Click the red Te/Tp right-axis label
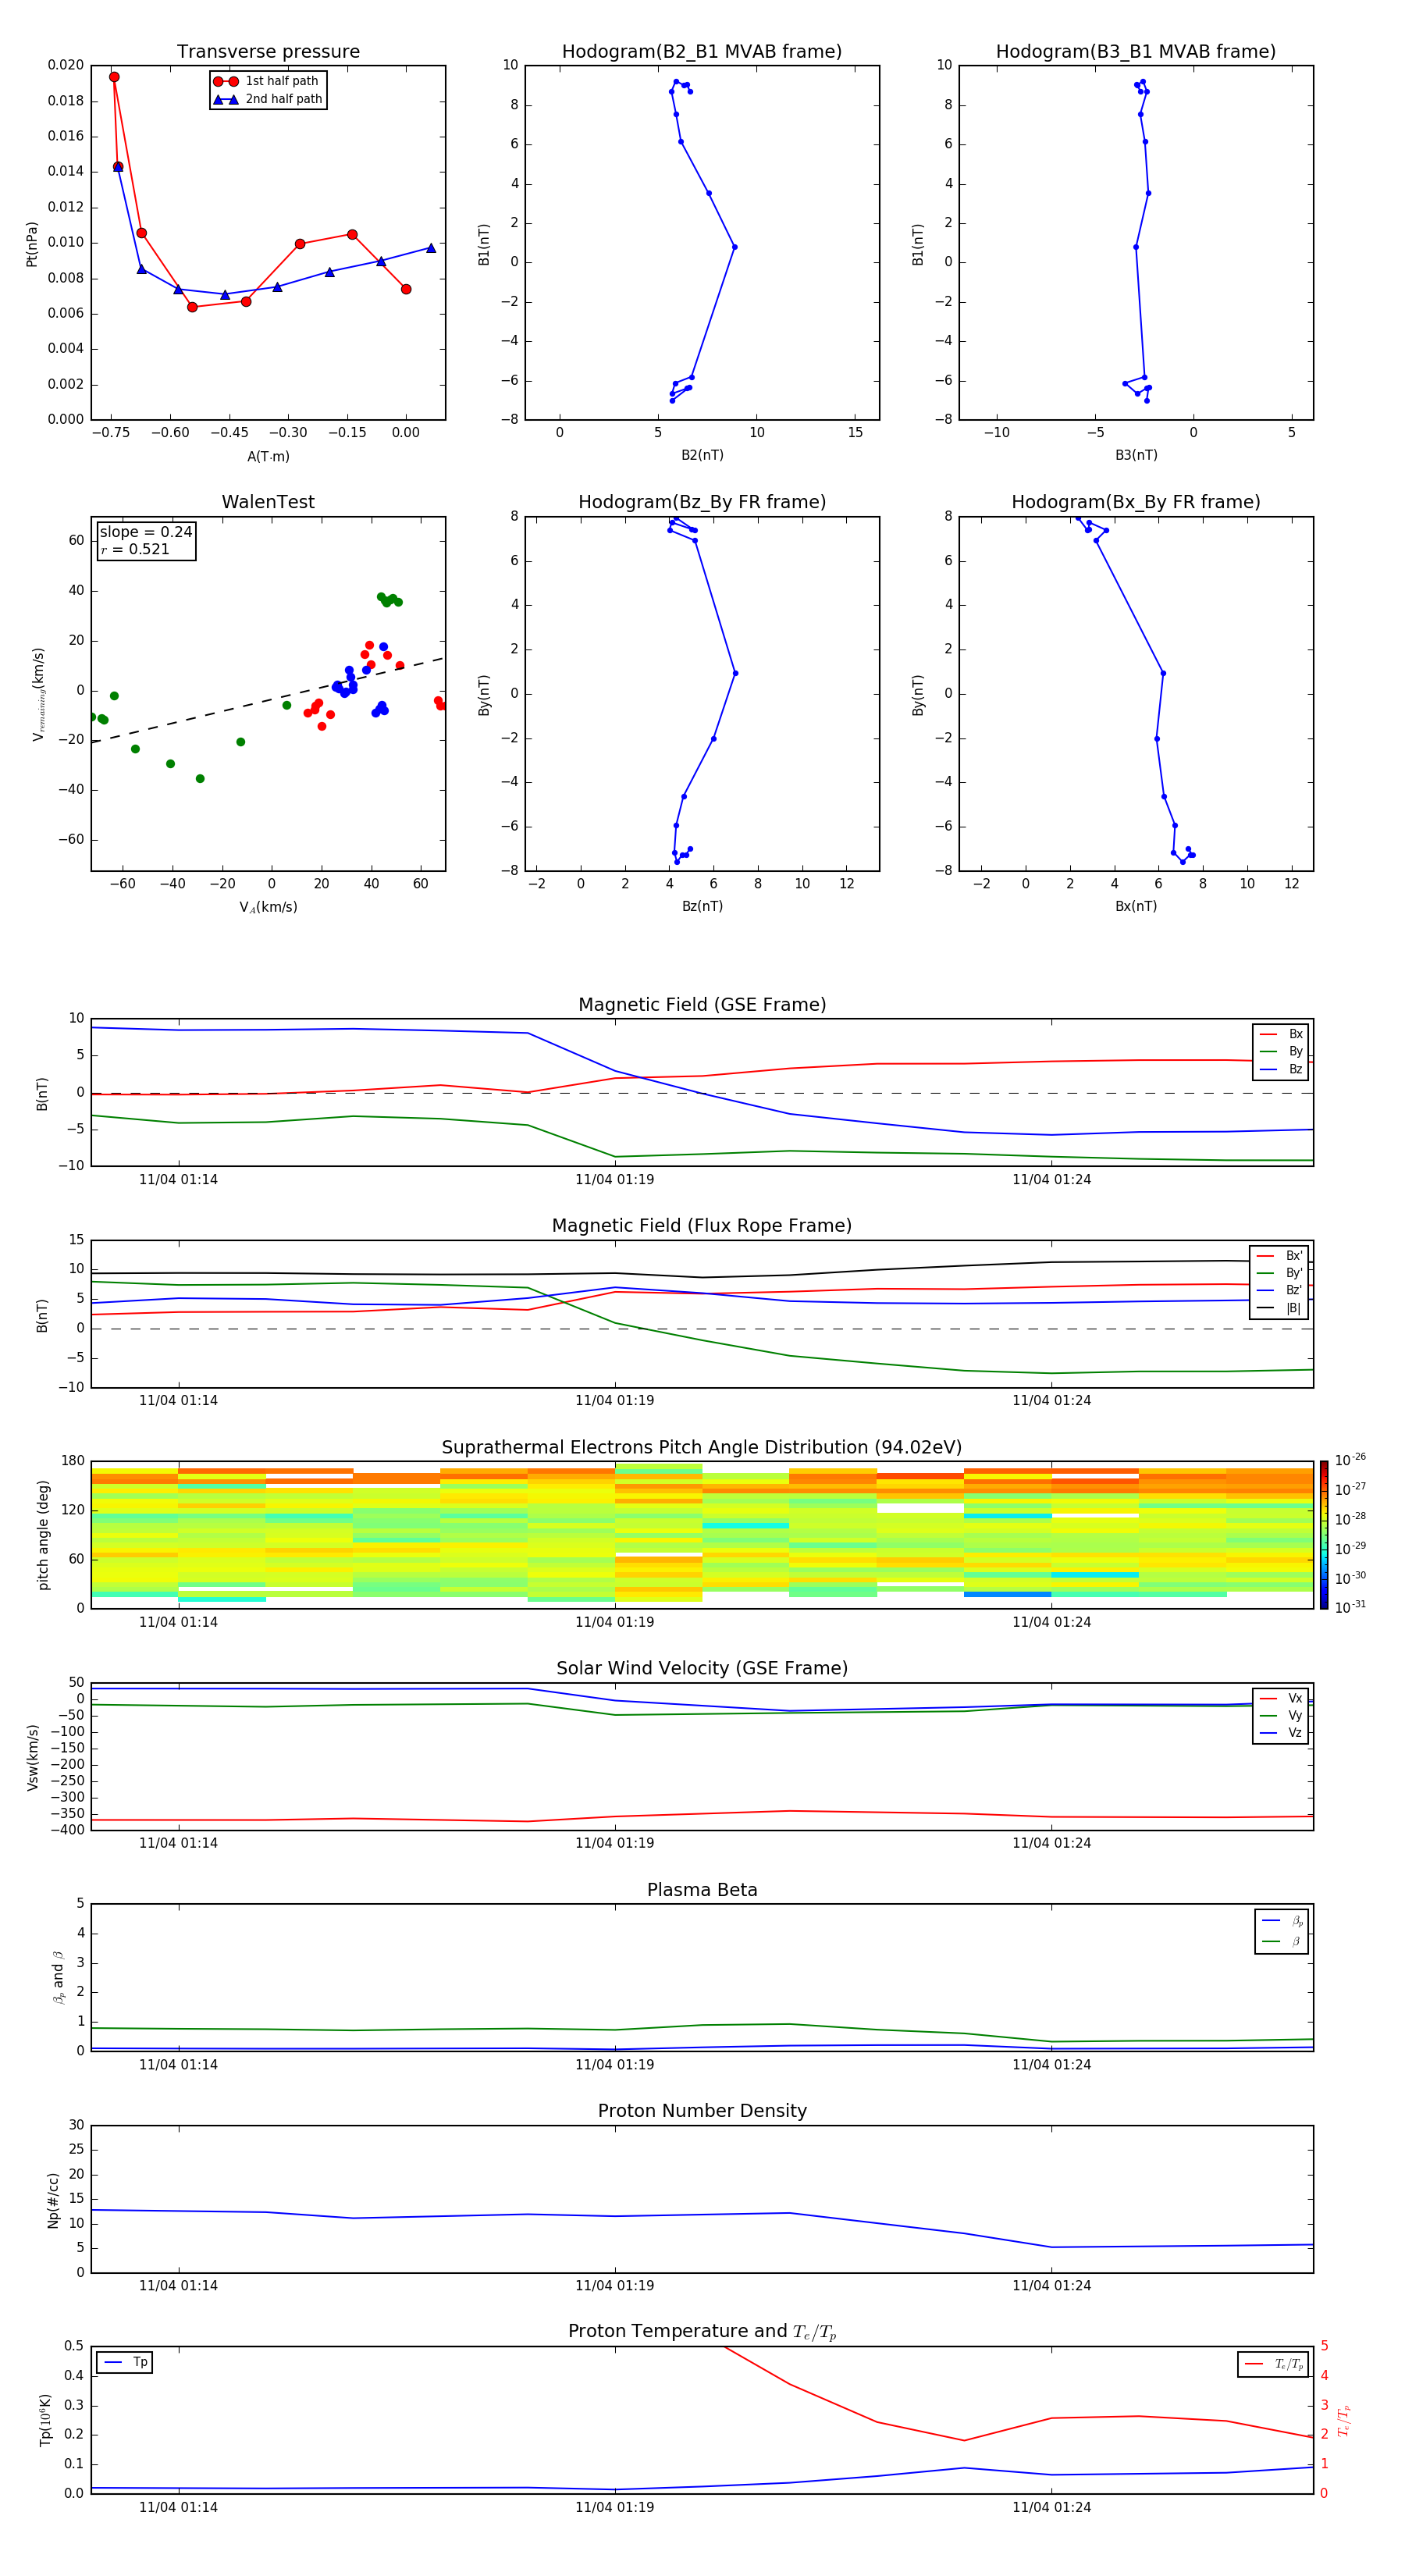This screenshot has height=2576, width=1405. [1344, 2421]
